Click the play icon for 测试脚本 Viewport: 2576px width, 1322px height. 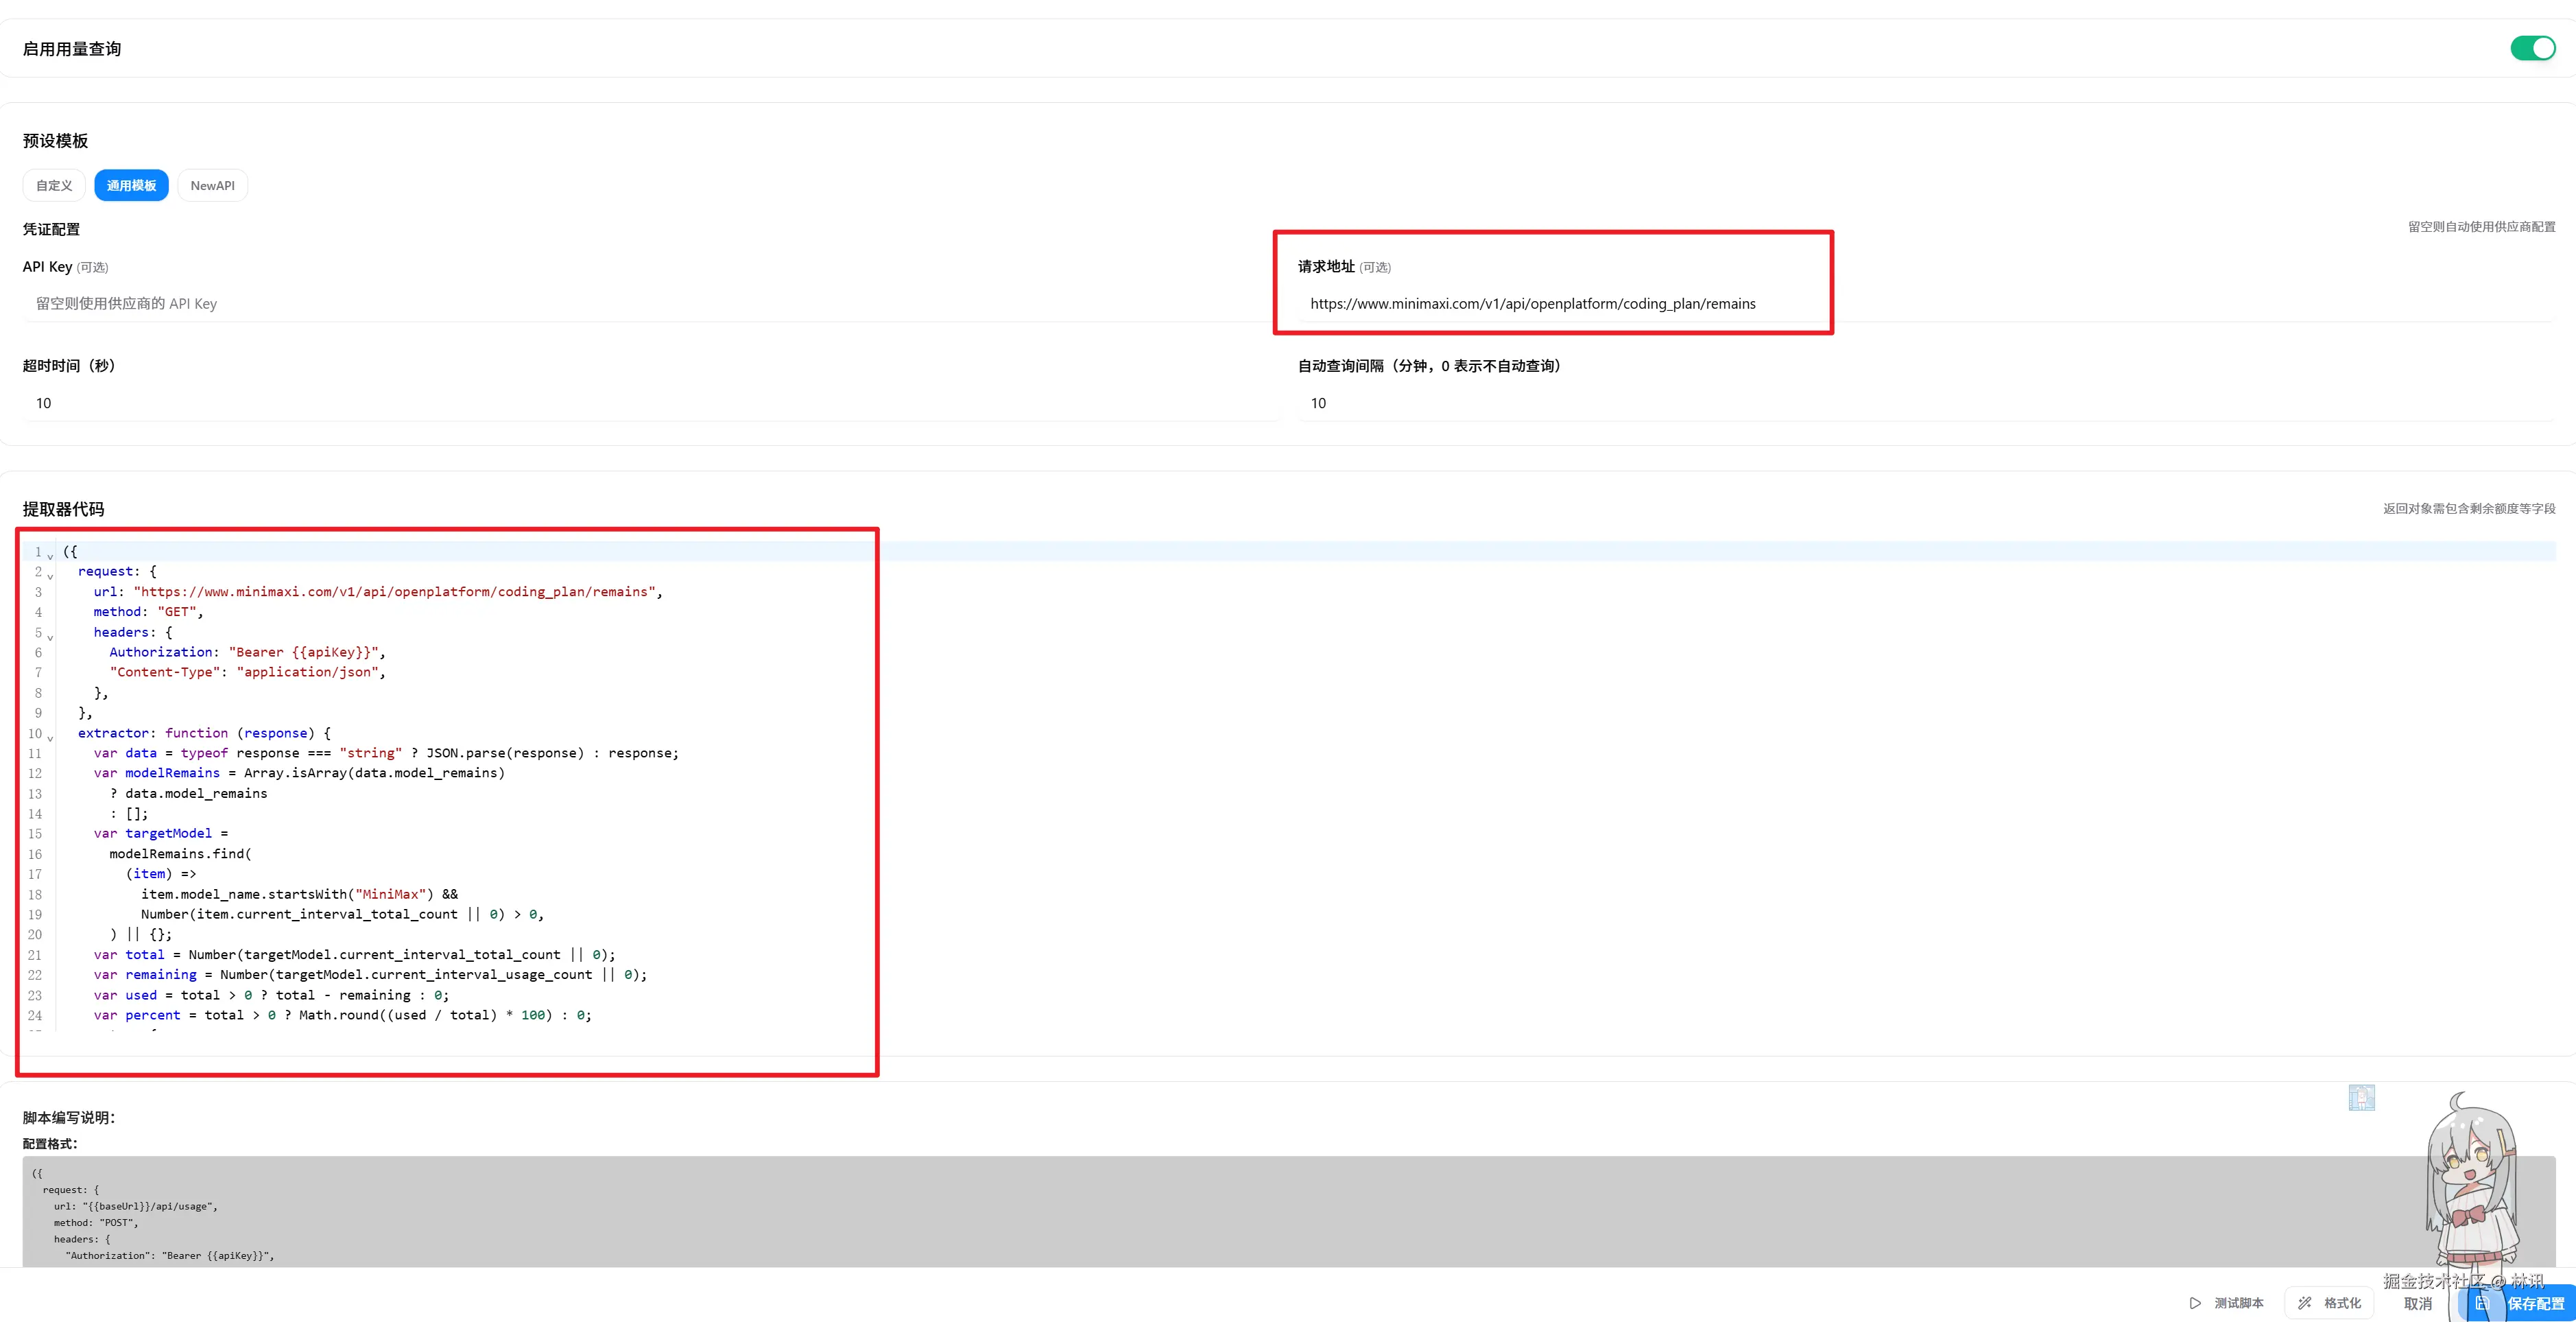[2195, 1303]
